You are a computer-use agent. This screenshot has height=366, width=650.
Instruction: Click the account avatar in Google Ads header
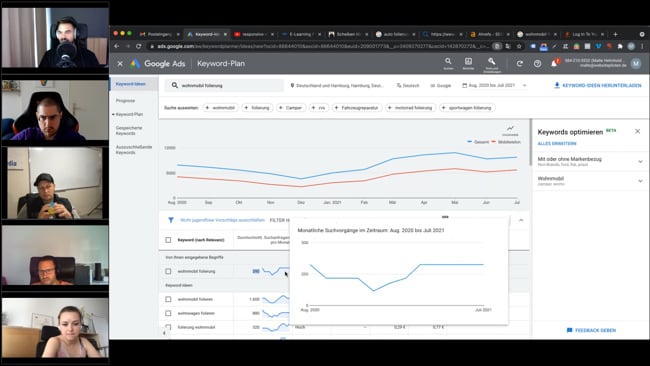tap(636, 63)
